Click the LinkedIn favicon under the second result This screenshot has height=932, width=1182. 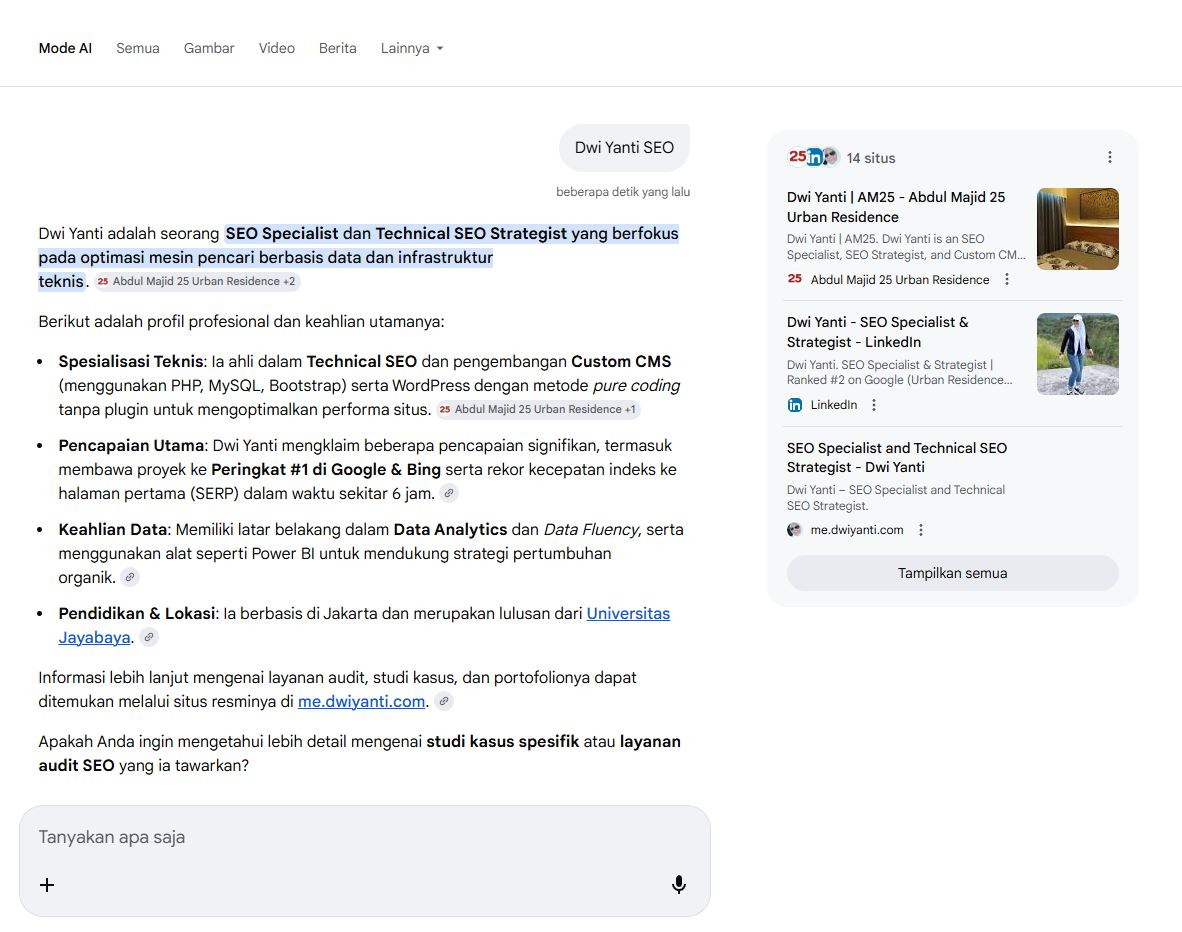click(x=794, y=404)
